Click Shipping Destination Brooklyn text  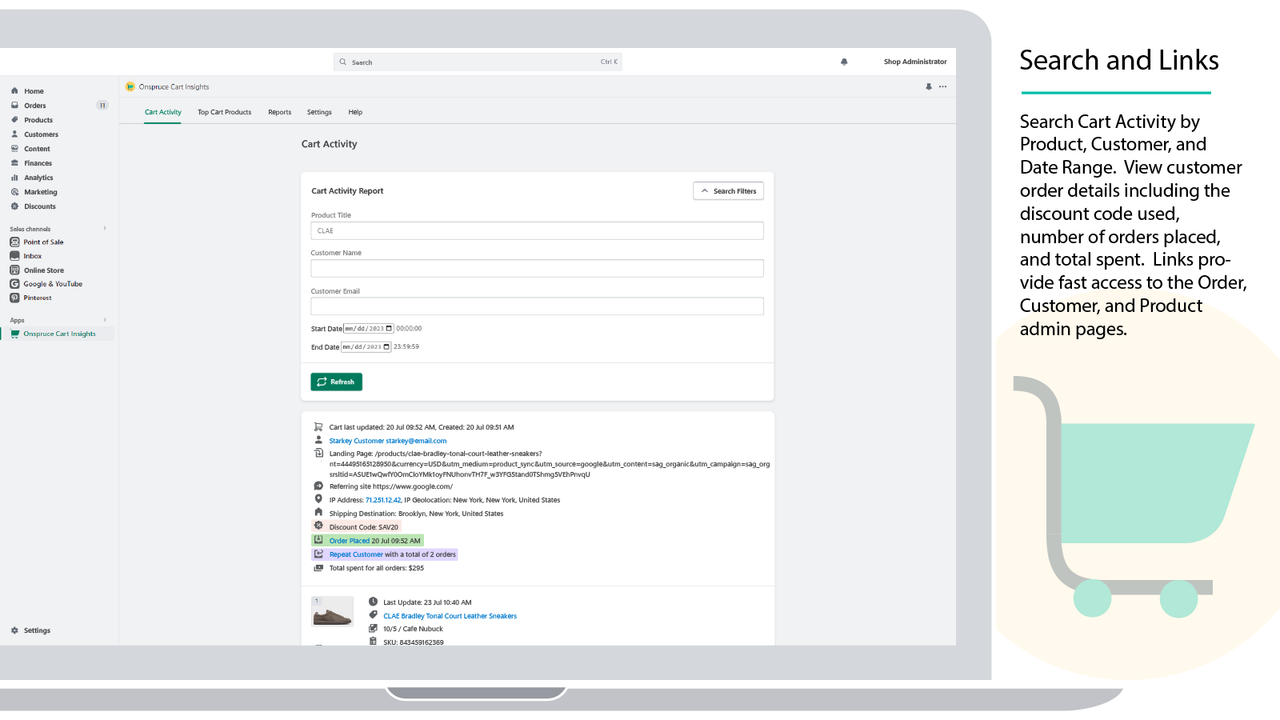click(416, 513)
